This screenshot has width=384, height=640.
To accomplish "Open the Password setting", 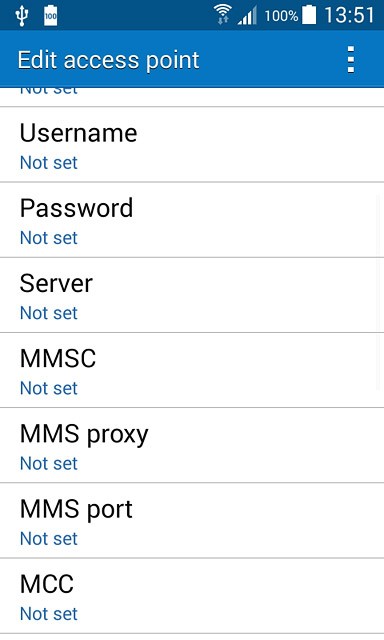I will point(192,220).
